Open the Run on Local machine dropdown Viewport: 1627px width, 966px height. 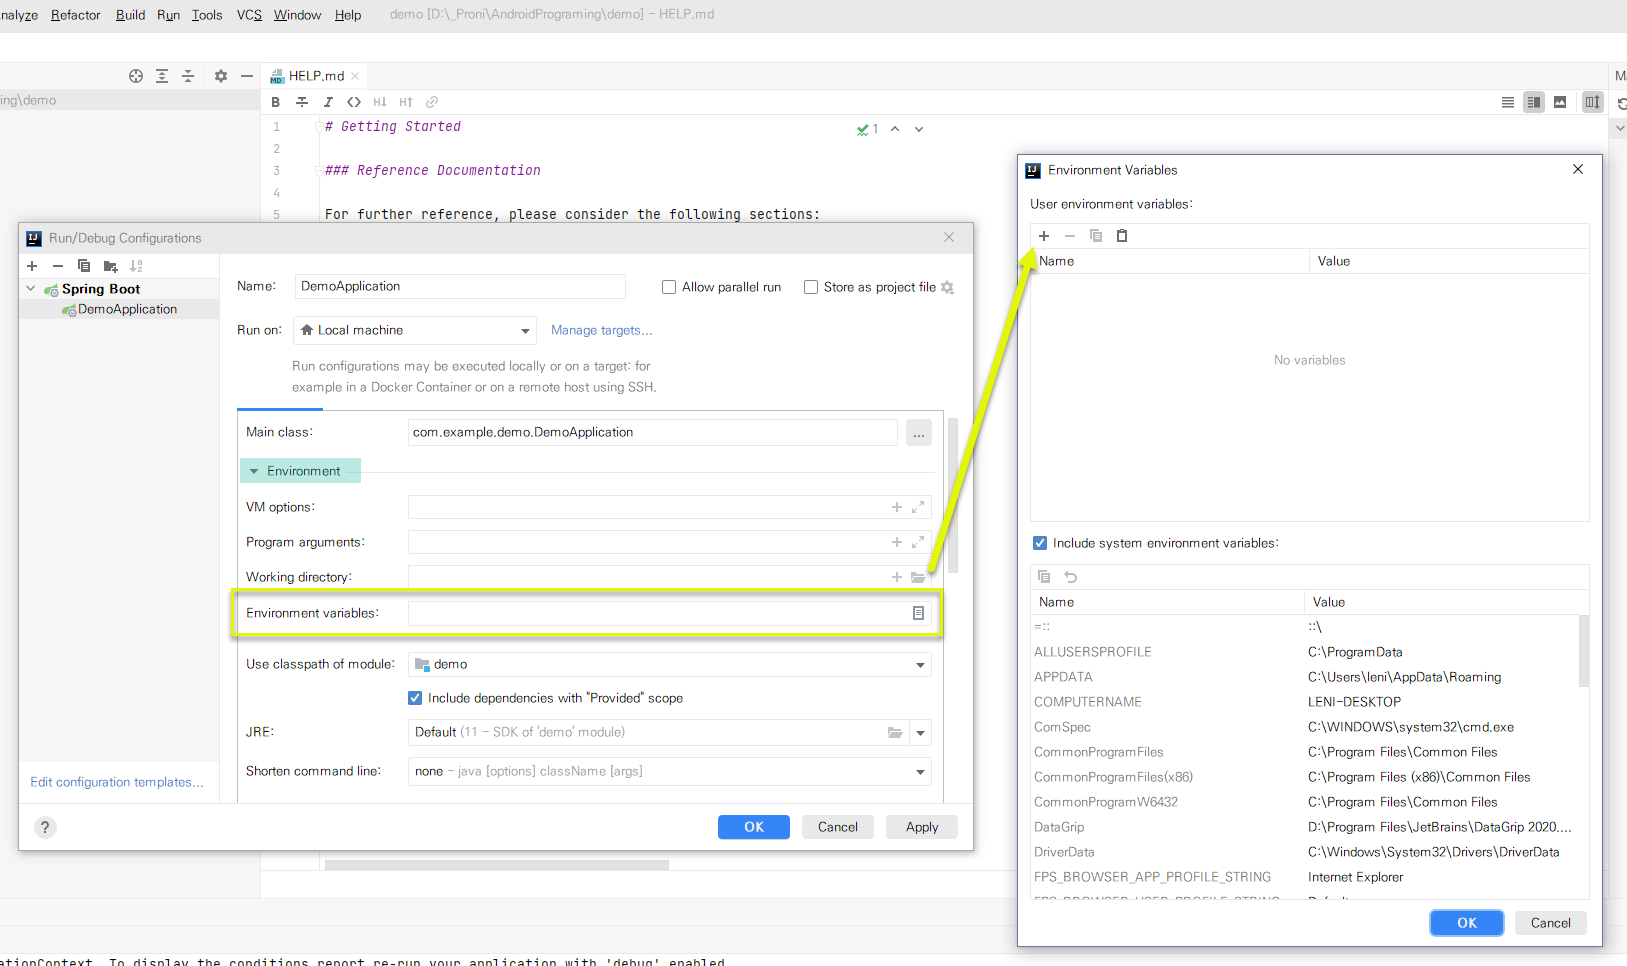click(x=415, y=330)
